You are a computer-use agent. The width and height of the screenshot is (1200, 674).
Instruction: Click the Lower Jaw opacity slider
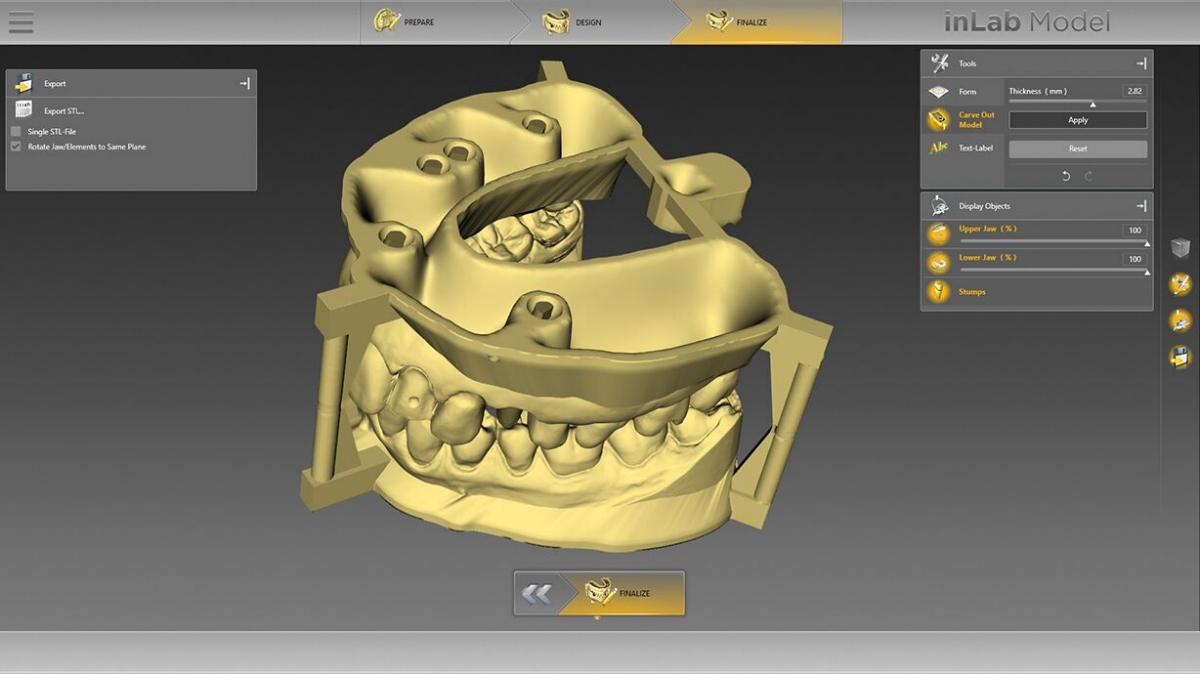pos(1053,271)
